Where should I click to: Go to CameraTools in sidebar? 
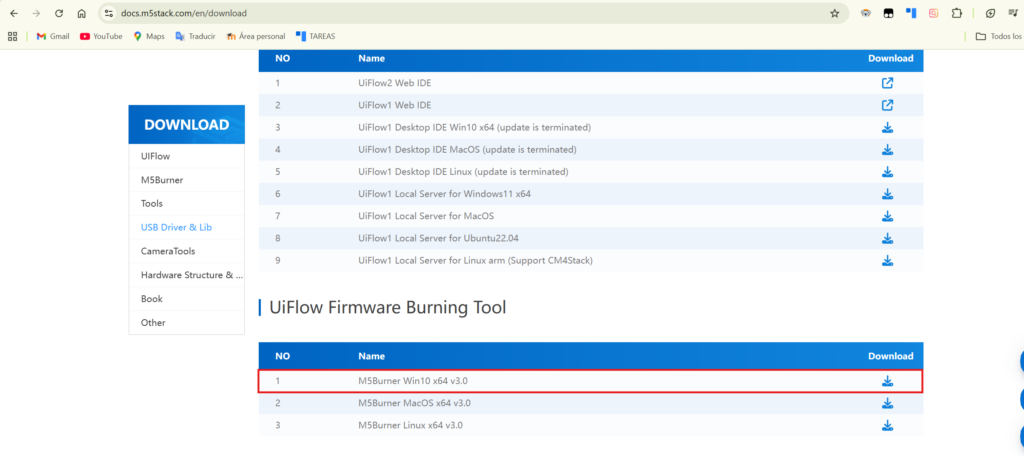click(170, 251)
